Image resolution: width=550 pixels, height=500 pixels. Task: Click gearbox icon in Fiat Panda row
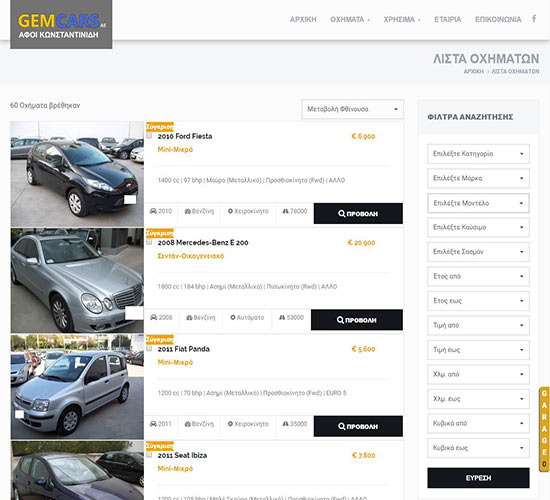(x=230, y=424)
